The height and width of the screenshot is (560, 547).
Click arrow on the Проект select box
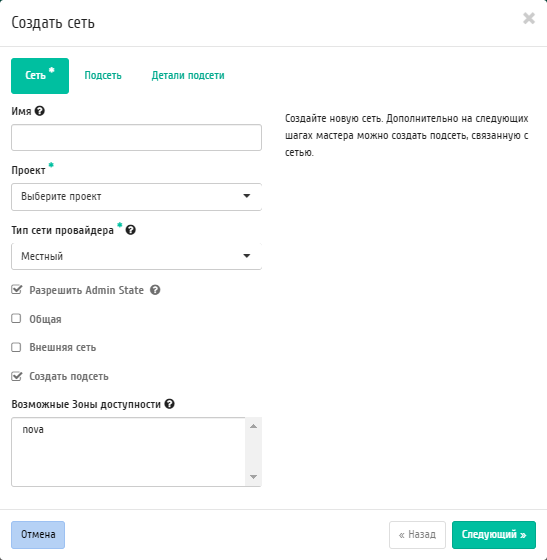246,196
